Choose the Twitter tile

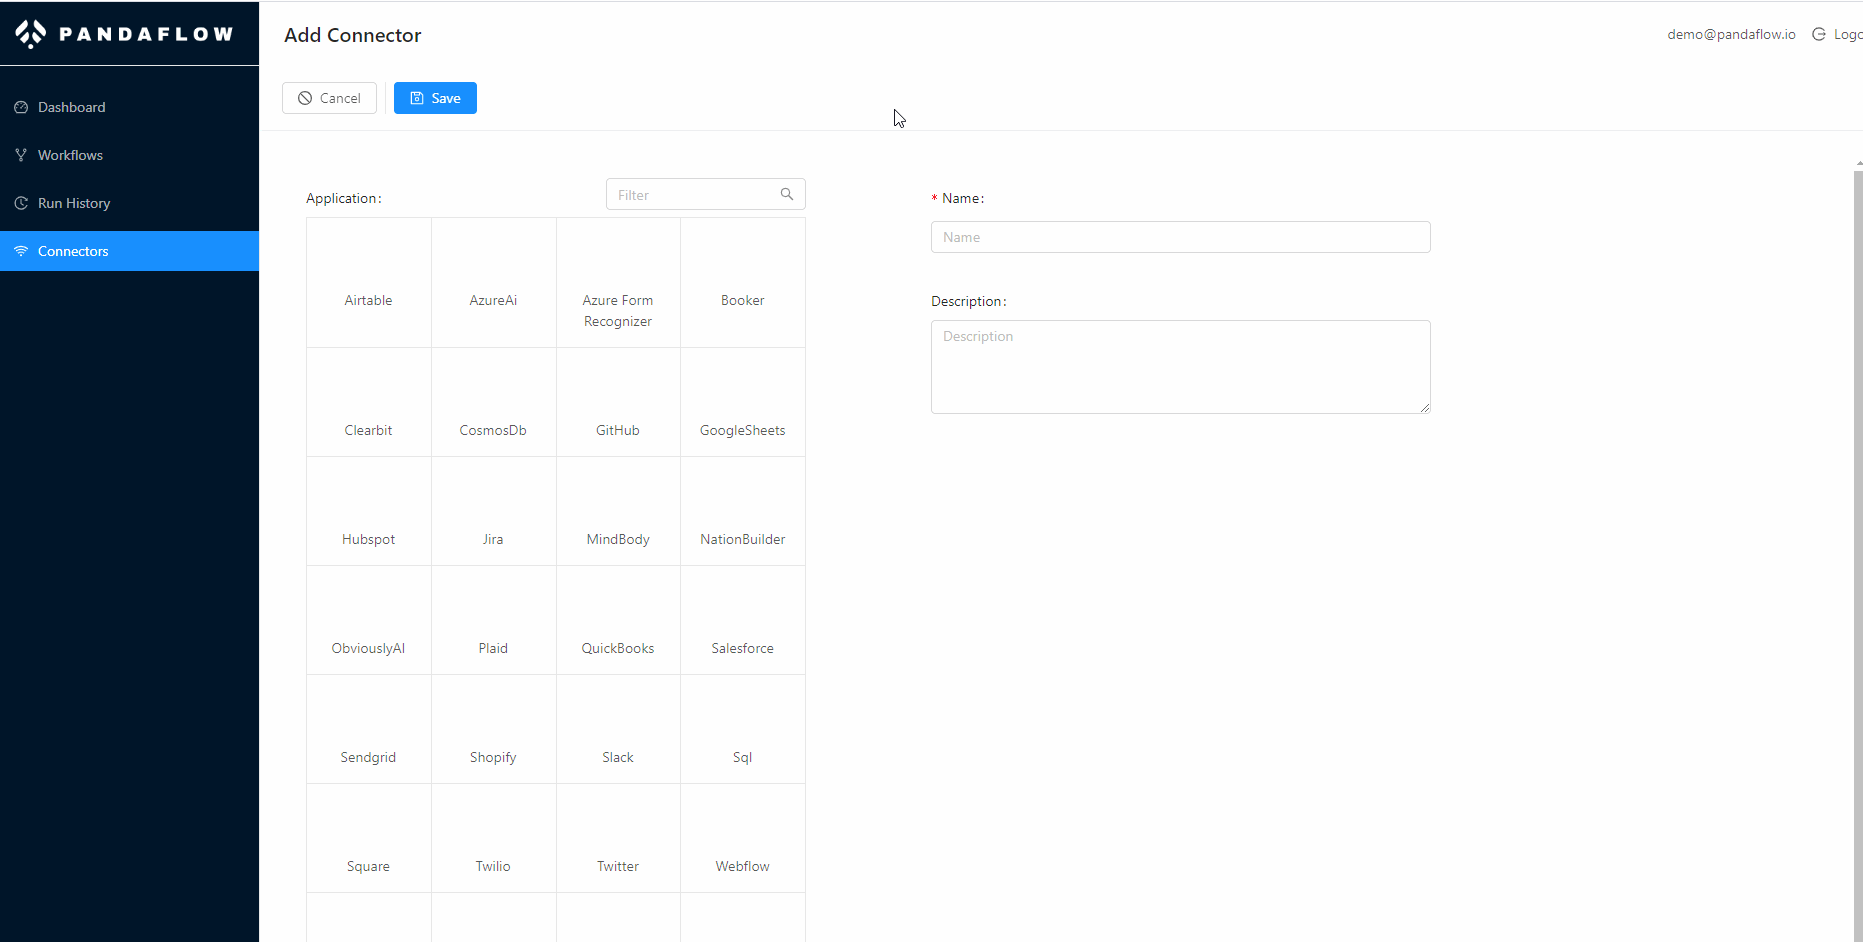coord(618,838)
